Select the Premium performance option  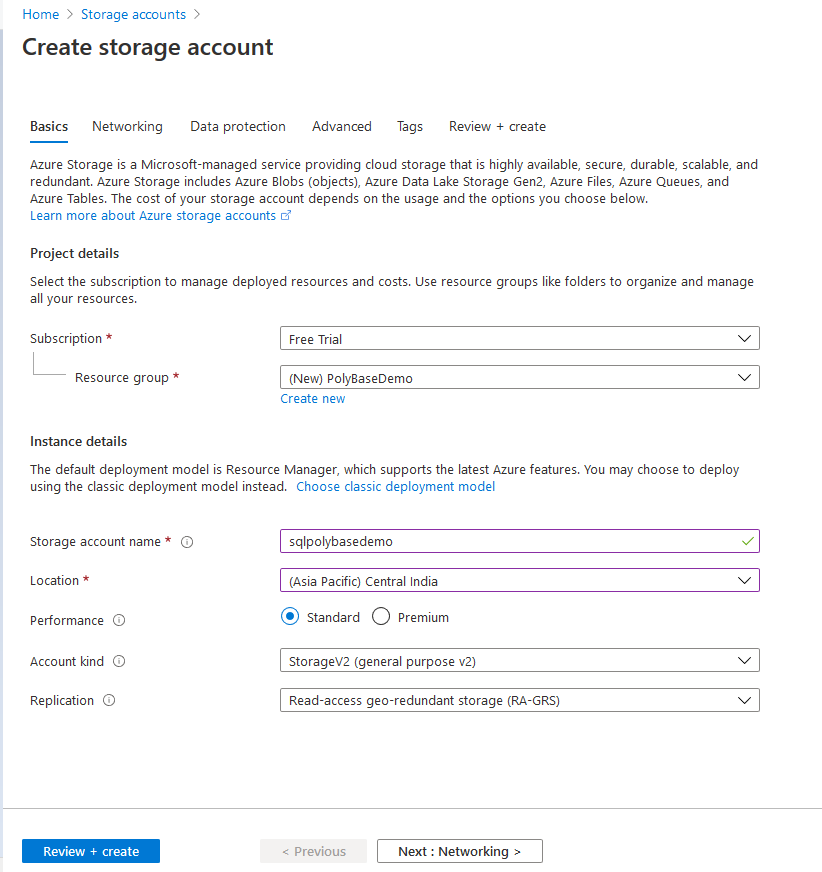381,617
